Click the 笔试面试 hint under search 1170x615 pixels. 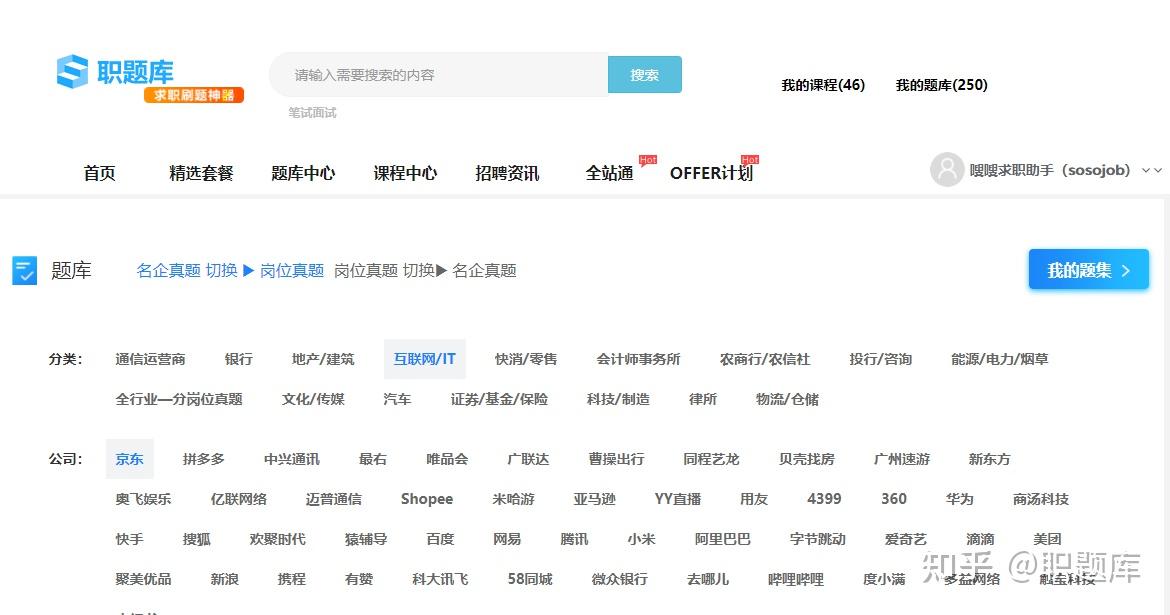(x=313, y=113)
